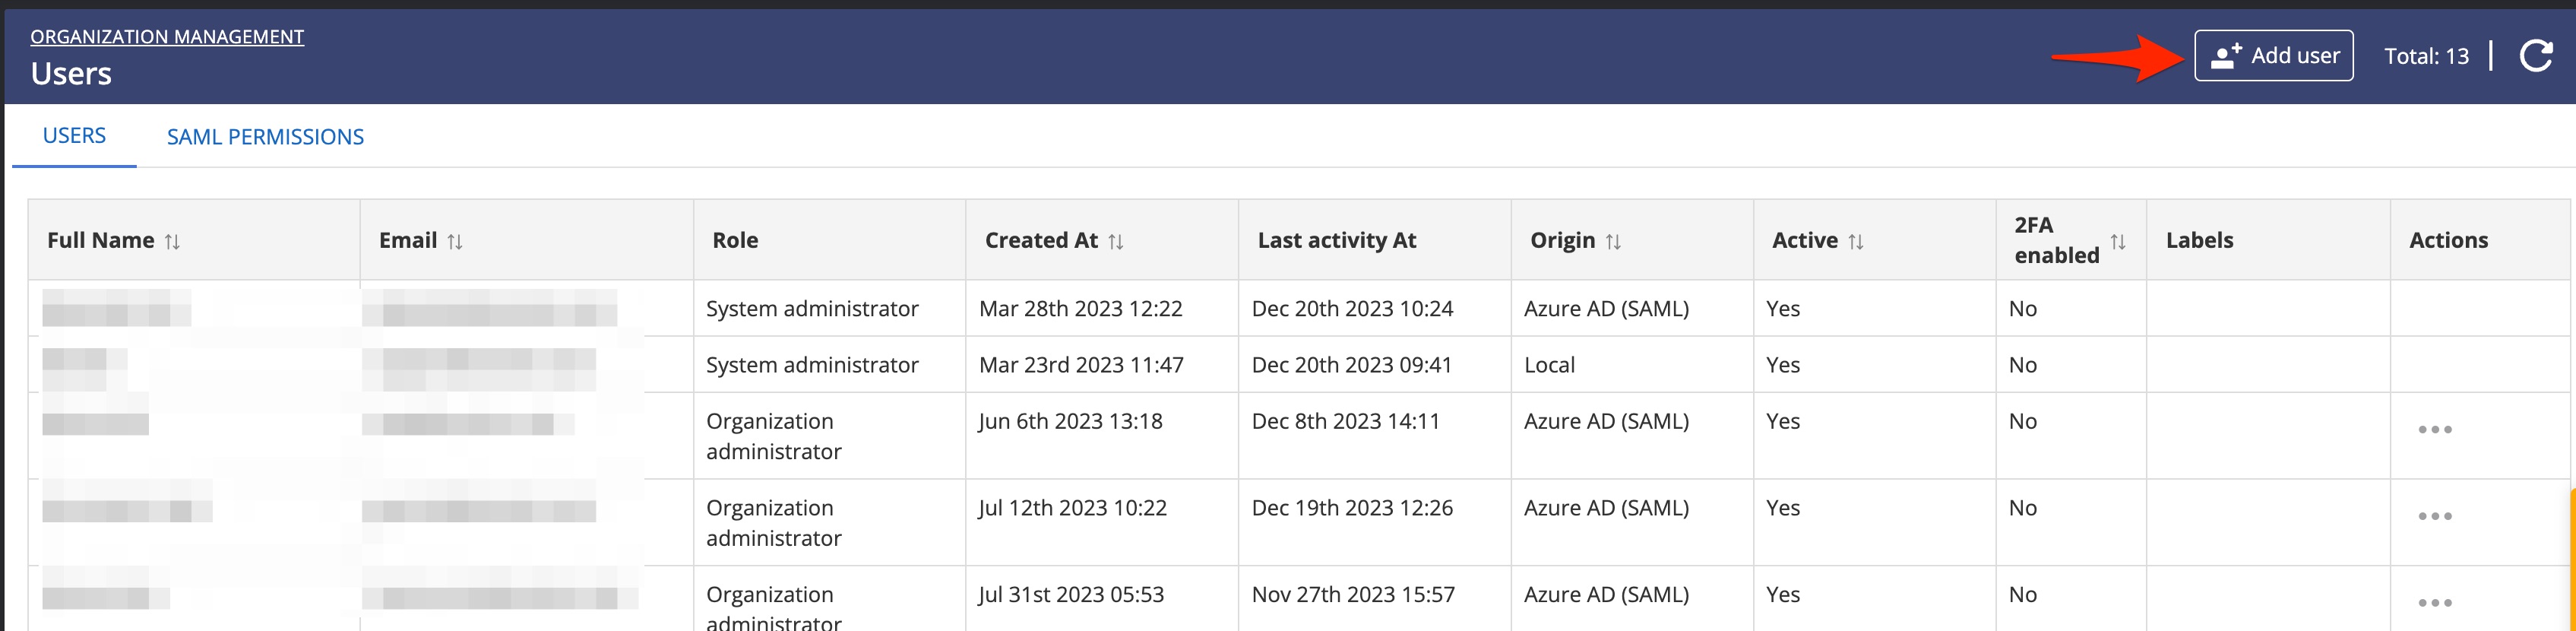Open actions menu for Jul 31st 2023 user

pos(2434,603)
